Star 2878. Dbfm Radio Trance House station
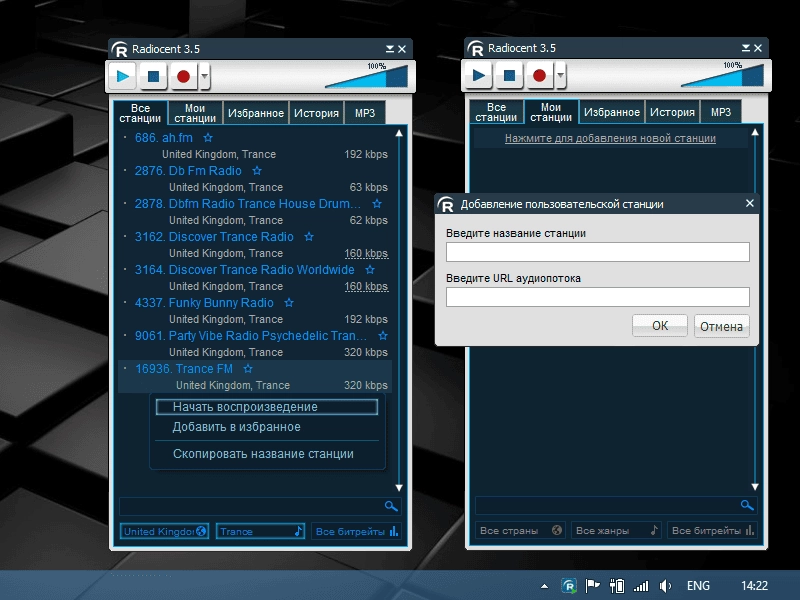Viewport: 800px width, 600px height. 377,204
